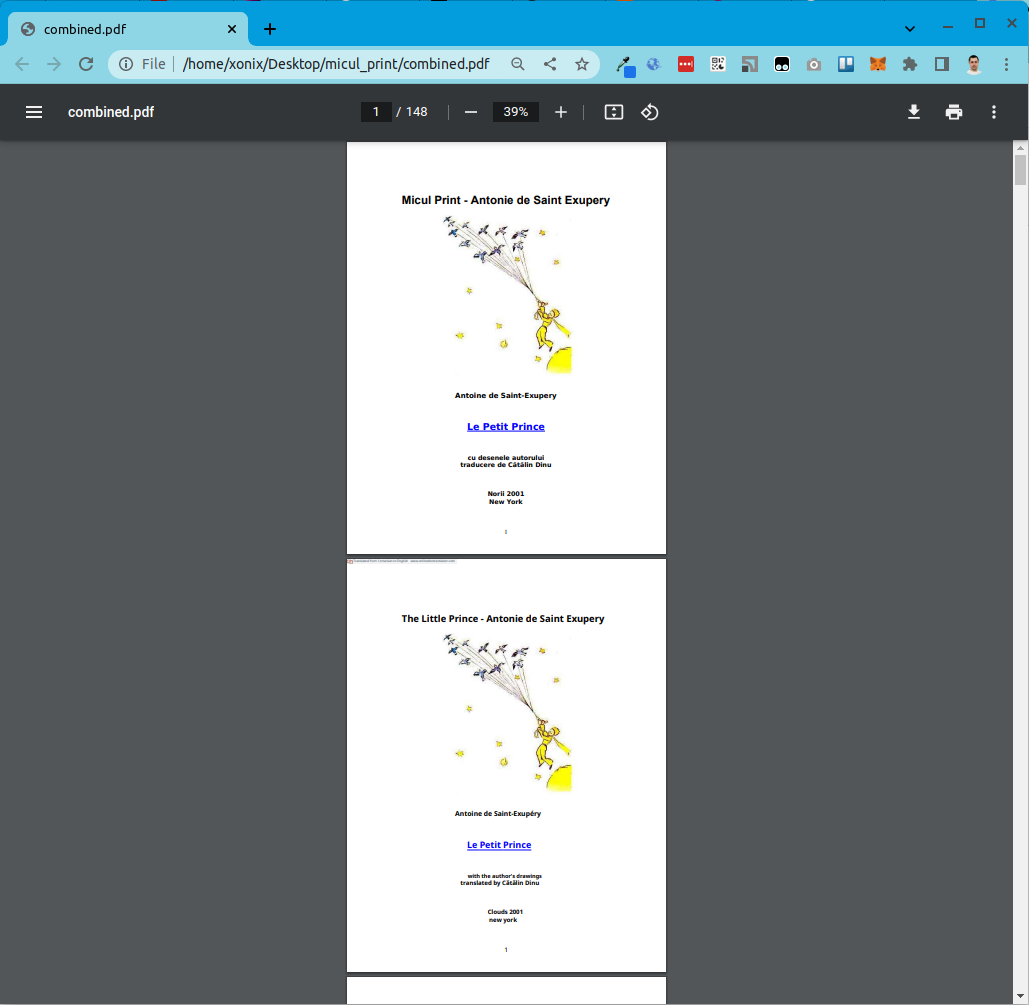Click the Fit to page icon
1029x1005 pixels.
pos(614,112)
